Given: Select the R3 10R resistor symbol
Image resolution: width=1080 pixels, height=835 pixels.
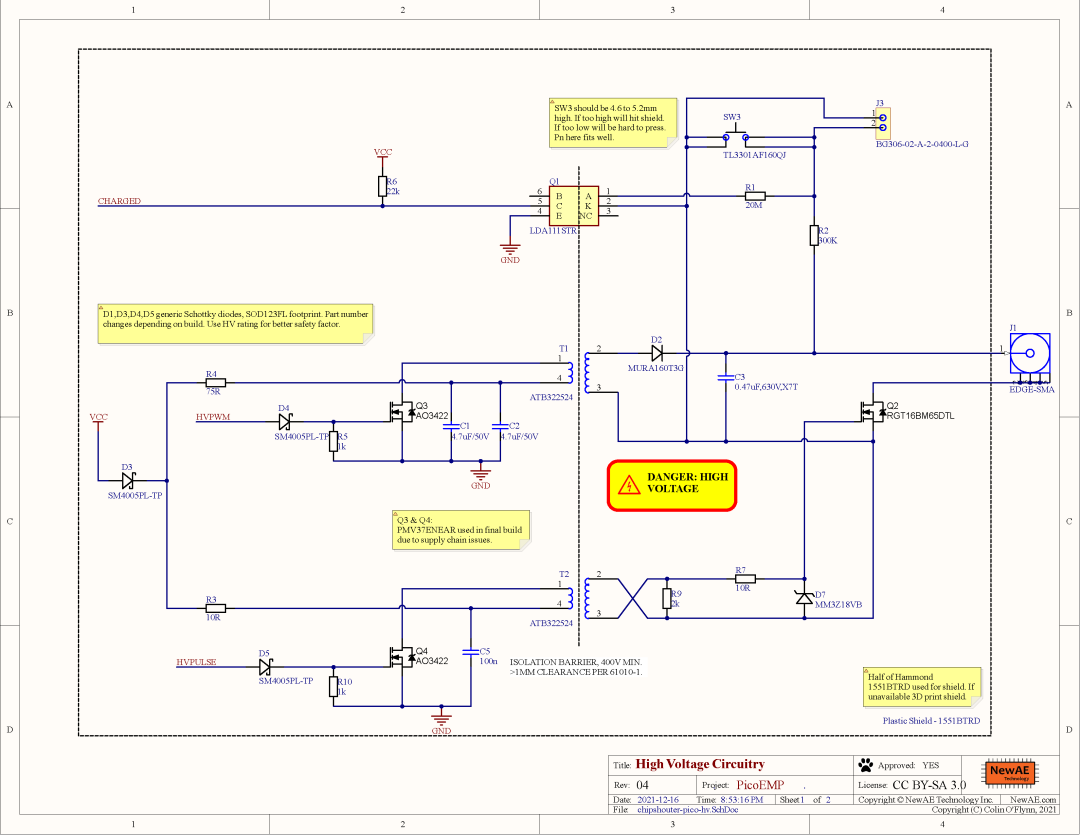Looking at the screenshot, I should tap(216, 608).
